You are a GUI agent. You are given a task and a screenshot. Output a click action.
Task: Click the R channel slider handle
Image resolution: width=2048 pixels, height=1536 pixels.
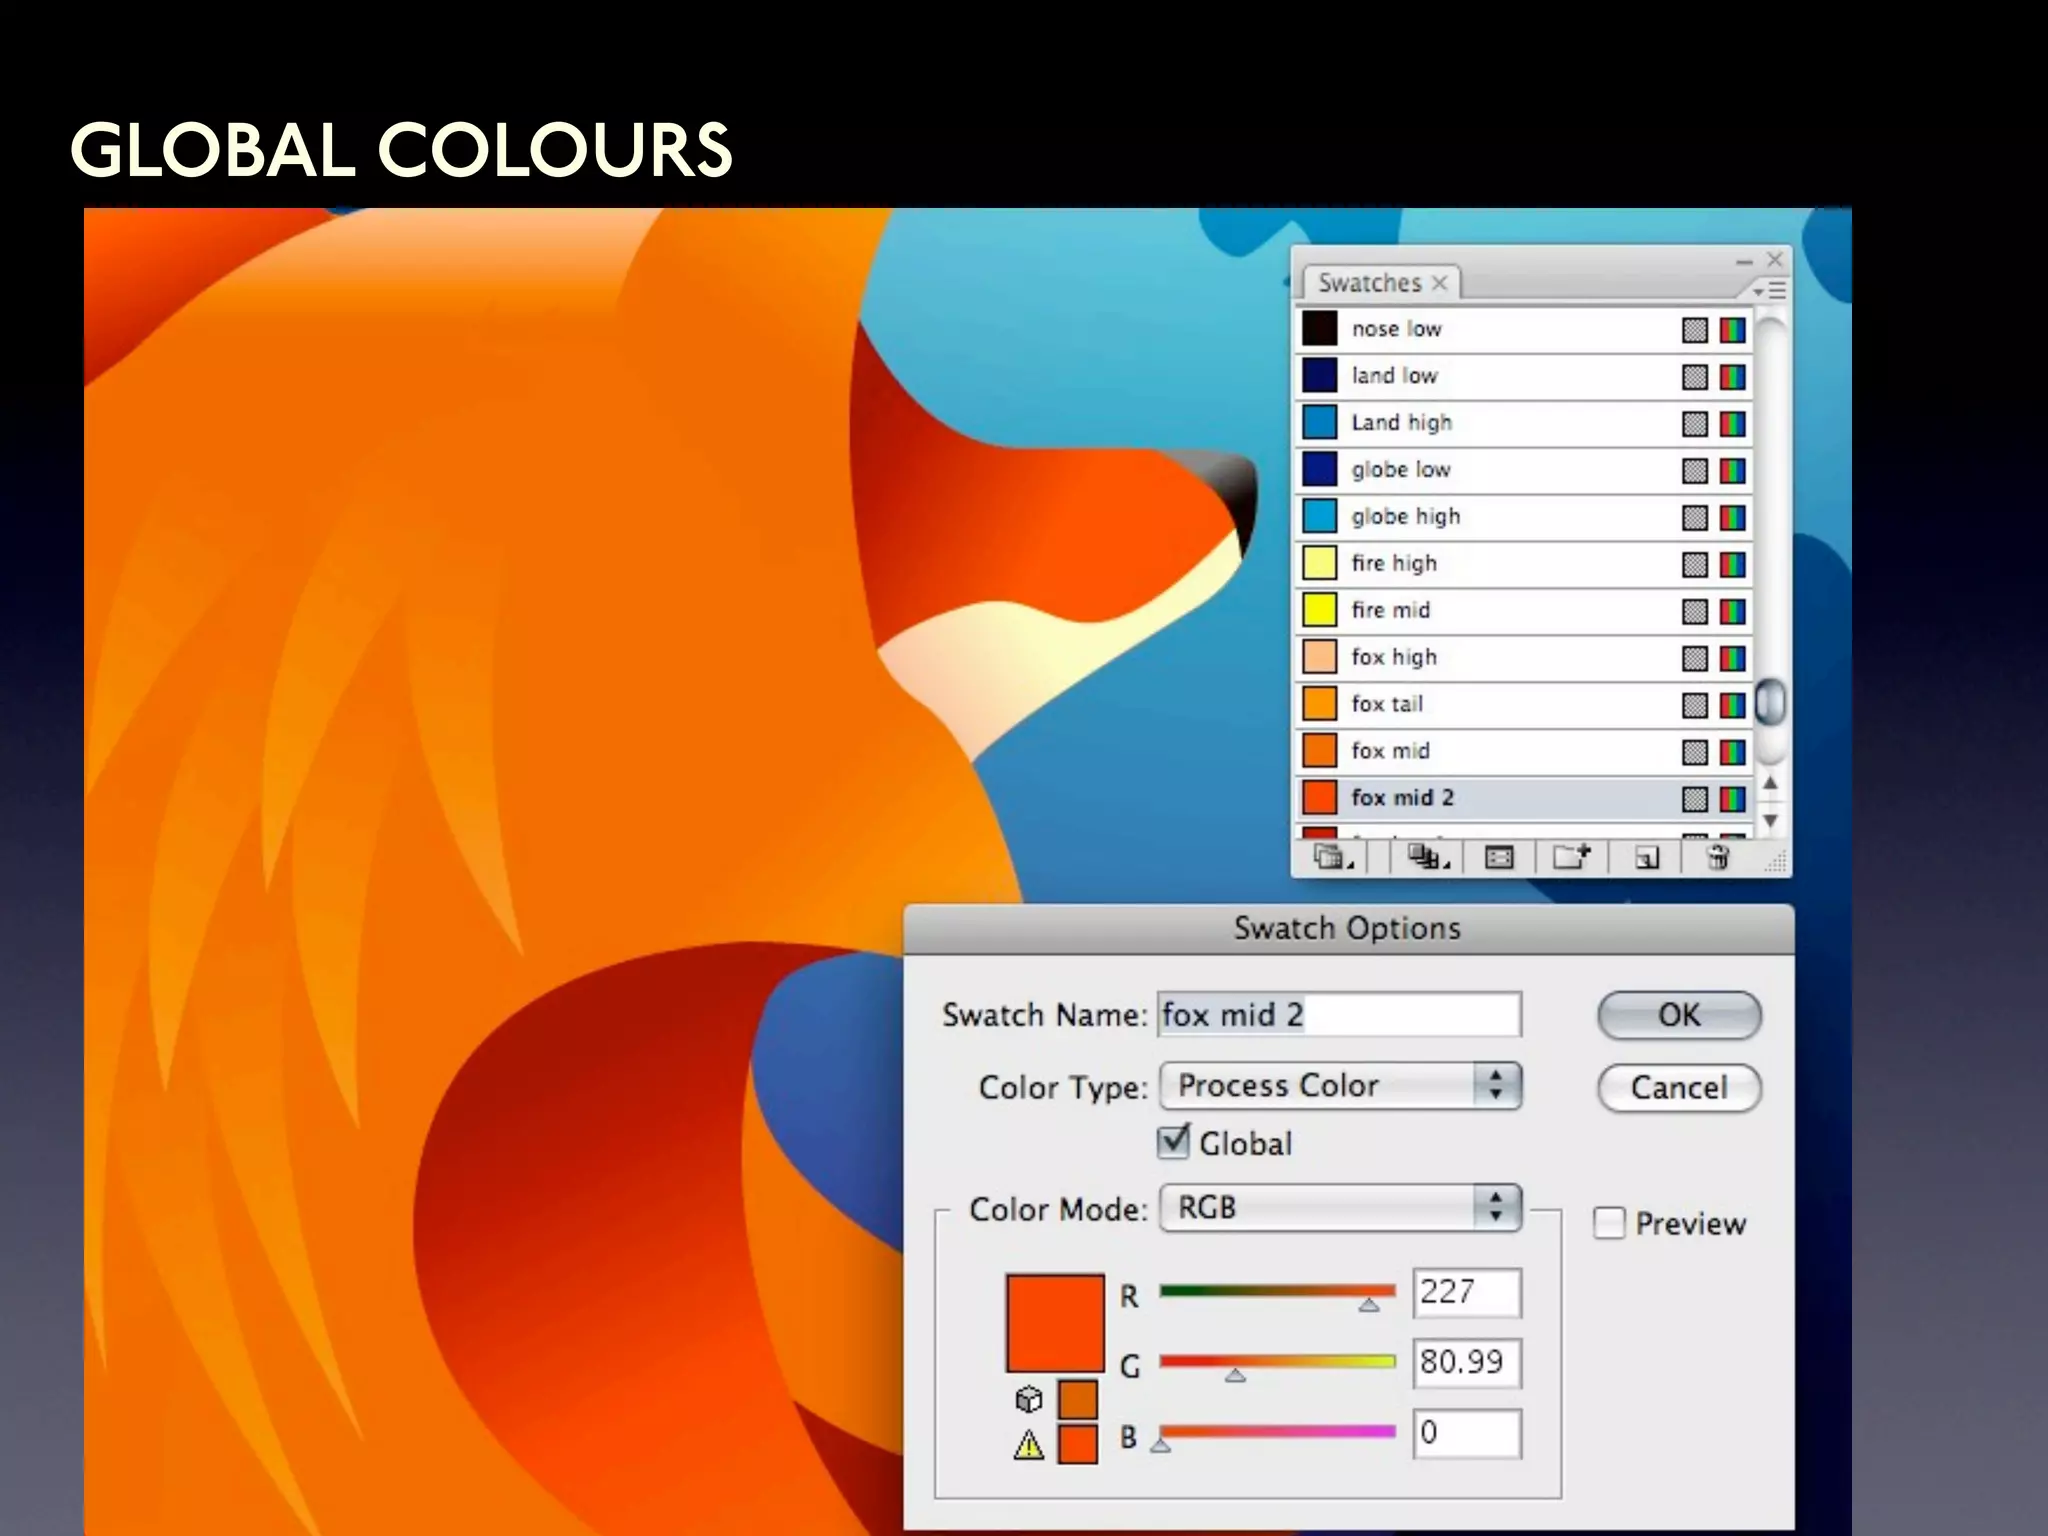pyautogui.click(x=1369, y=1305)
